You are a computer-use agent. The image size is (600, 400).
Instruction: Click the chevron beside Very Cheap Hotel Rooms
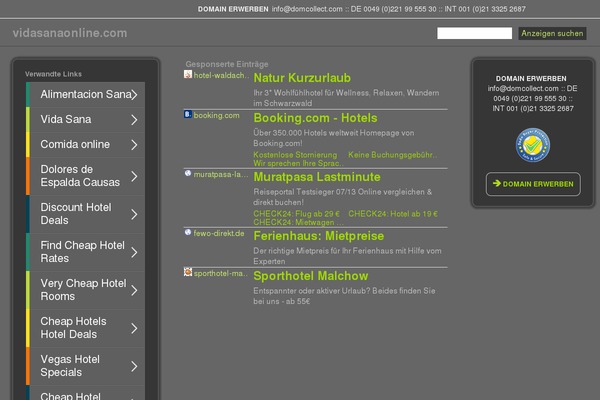pyautogui.click(x=134, y=291)
